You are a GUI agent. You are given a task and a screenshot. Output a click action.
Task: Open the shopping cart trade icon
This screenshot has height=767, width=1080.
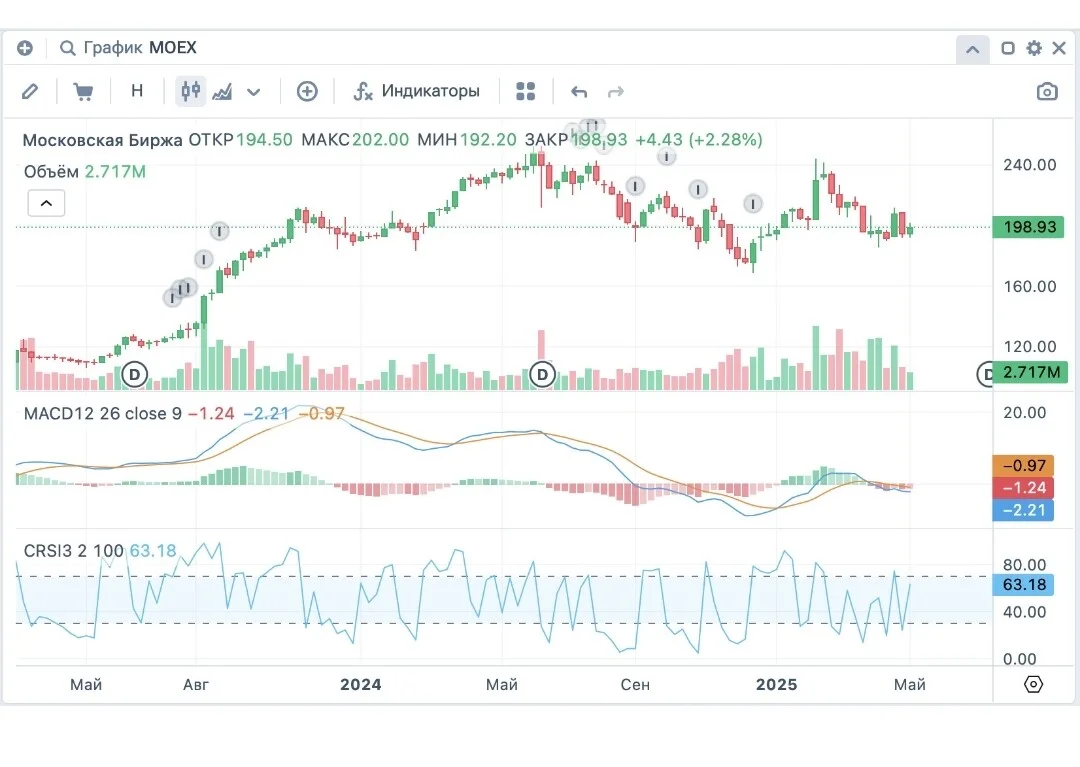pyautogui.click(x=83, y=92)
